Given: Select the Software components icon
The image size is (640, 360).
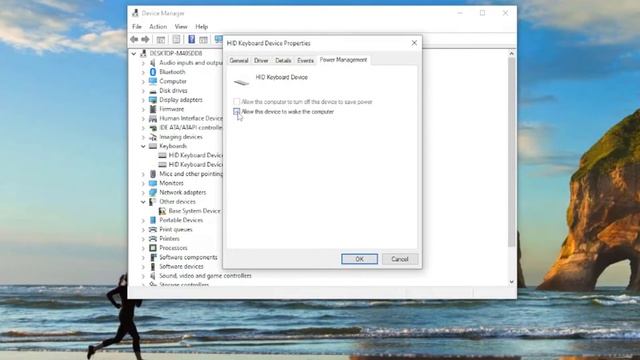Looking at the screenshot, I should 153,257.
